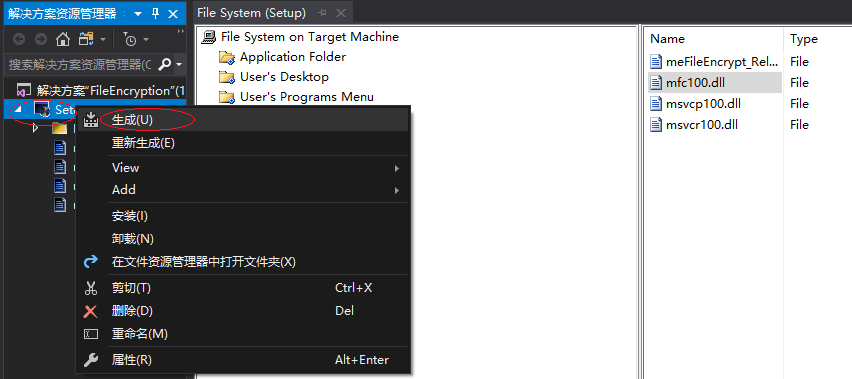Toggle the pin on File System (Setup) tab
Screen dimensions: 852x379
pyautogui.click(x=322, y=13)
